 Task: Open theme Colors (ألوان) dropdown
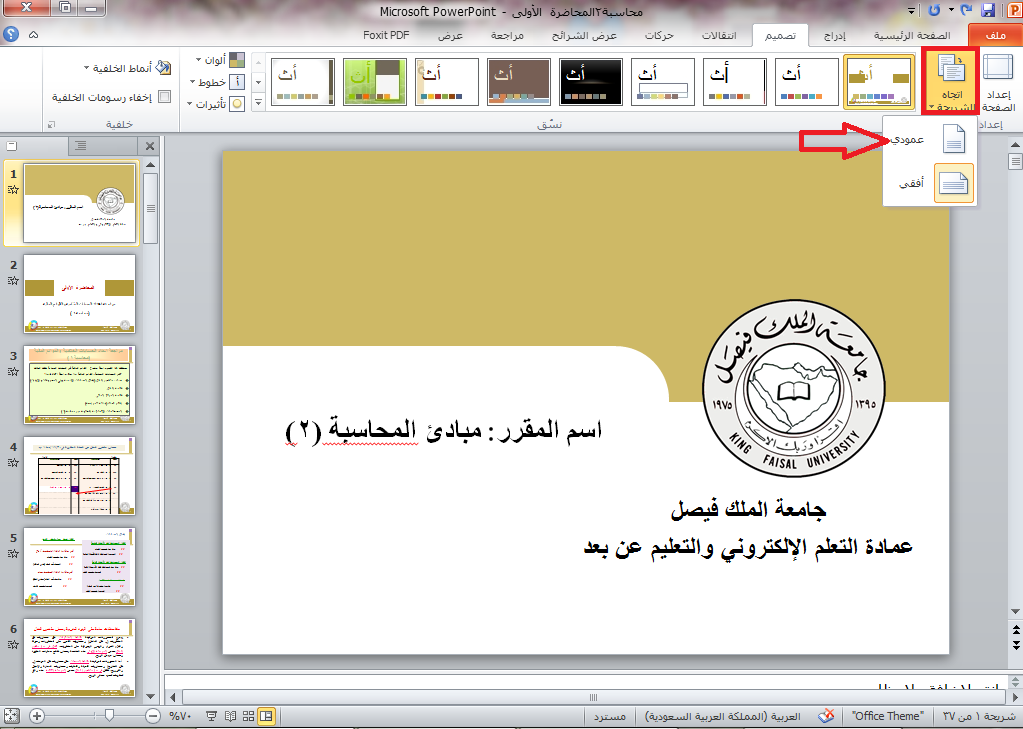[x=220, y=61]
